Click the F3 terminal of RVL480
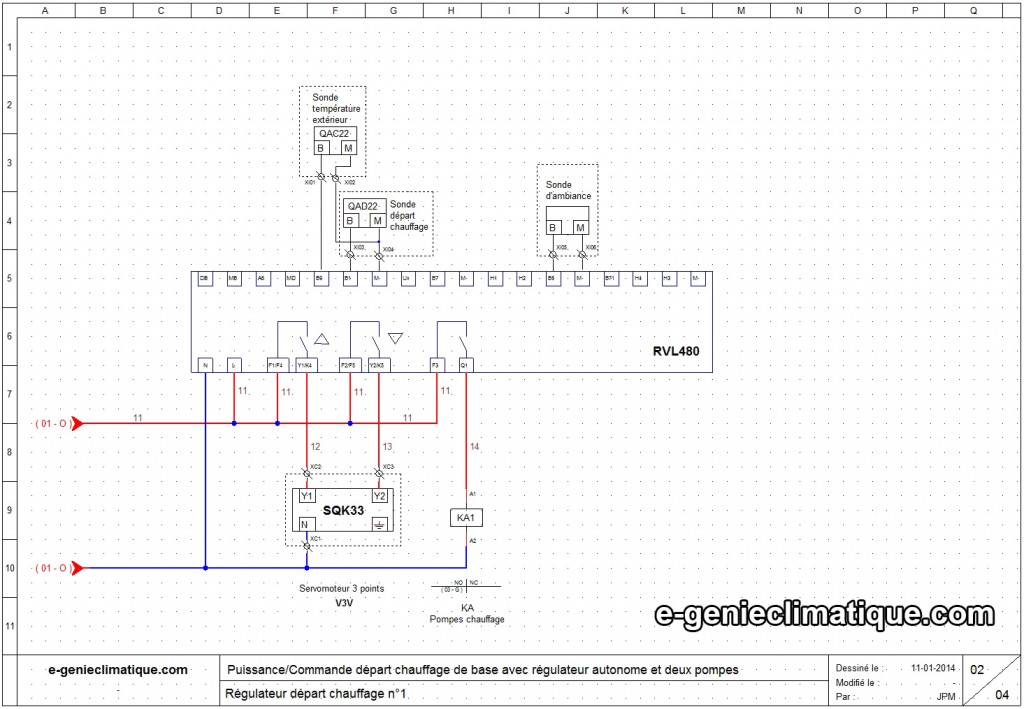Screen dimensions: 1024x709 pos(436,366)
